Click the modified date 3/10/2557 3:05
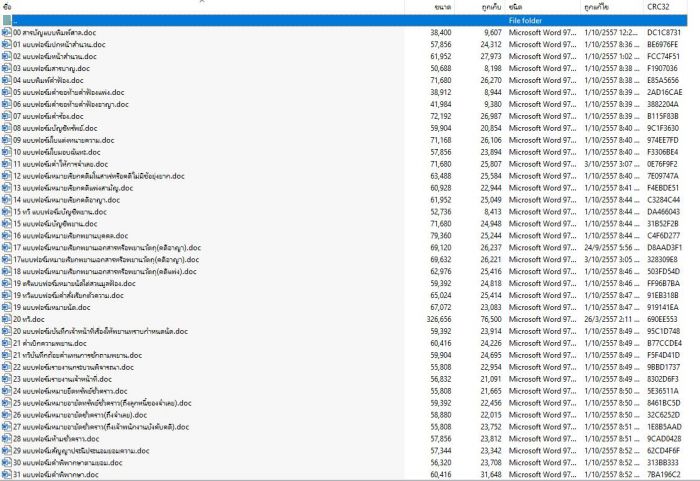Viewport: 700px width, 481px height. (x=611, y=259)
